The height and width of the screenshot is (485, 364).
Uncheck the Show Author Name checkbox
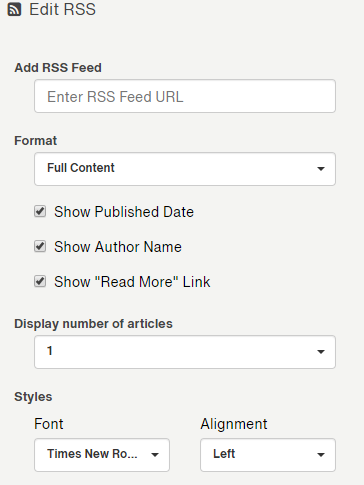click(x=40, y=246)
